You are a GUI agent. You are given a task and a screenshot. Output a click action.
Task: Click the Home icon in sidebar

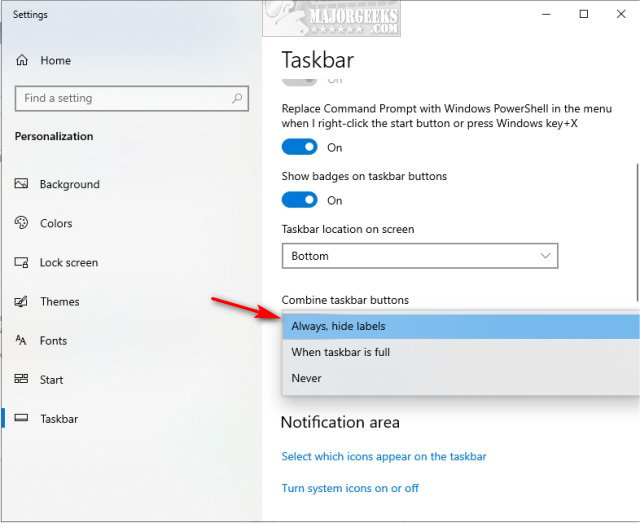click(x=22, y=60)
